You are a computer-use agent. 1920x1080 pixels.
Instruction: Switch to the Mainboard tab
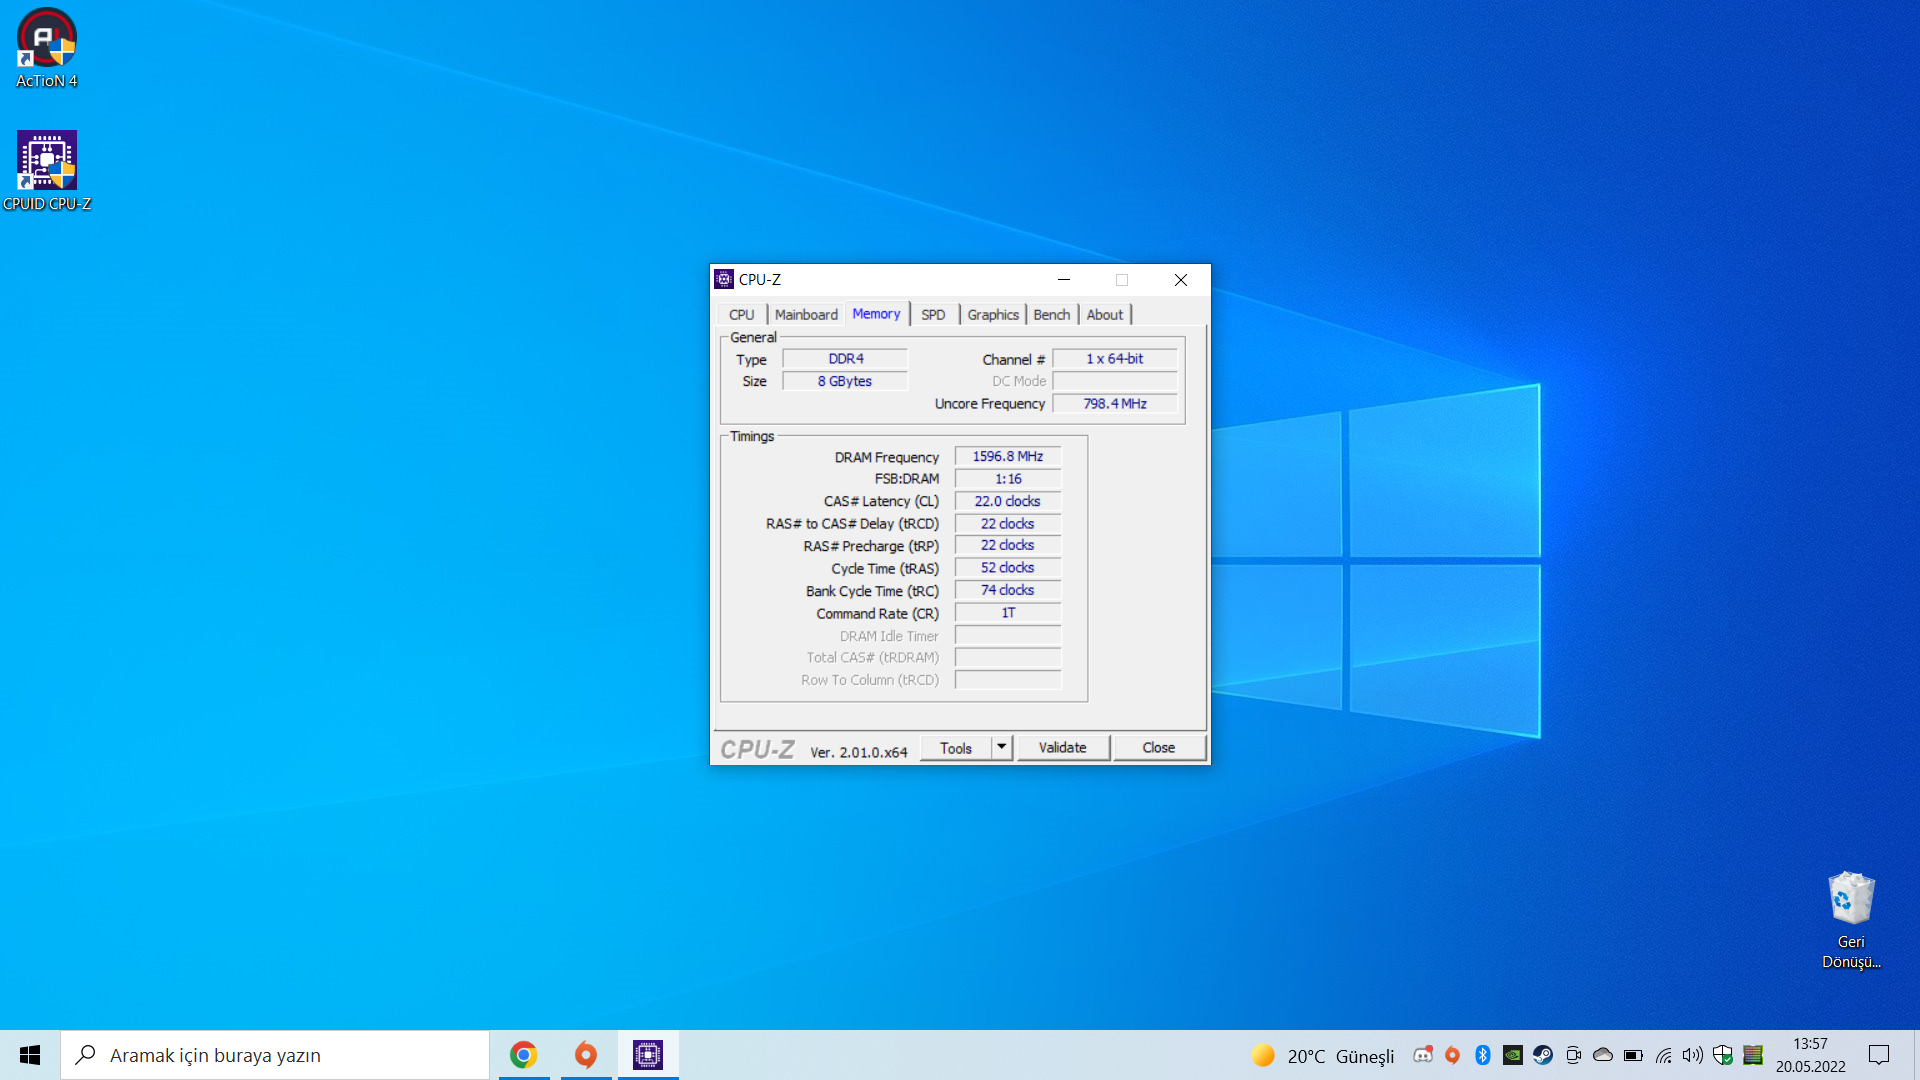(x=806, y=314)
